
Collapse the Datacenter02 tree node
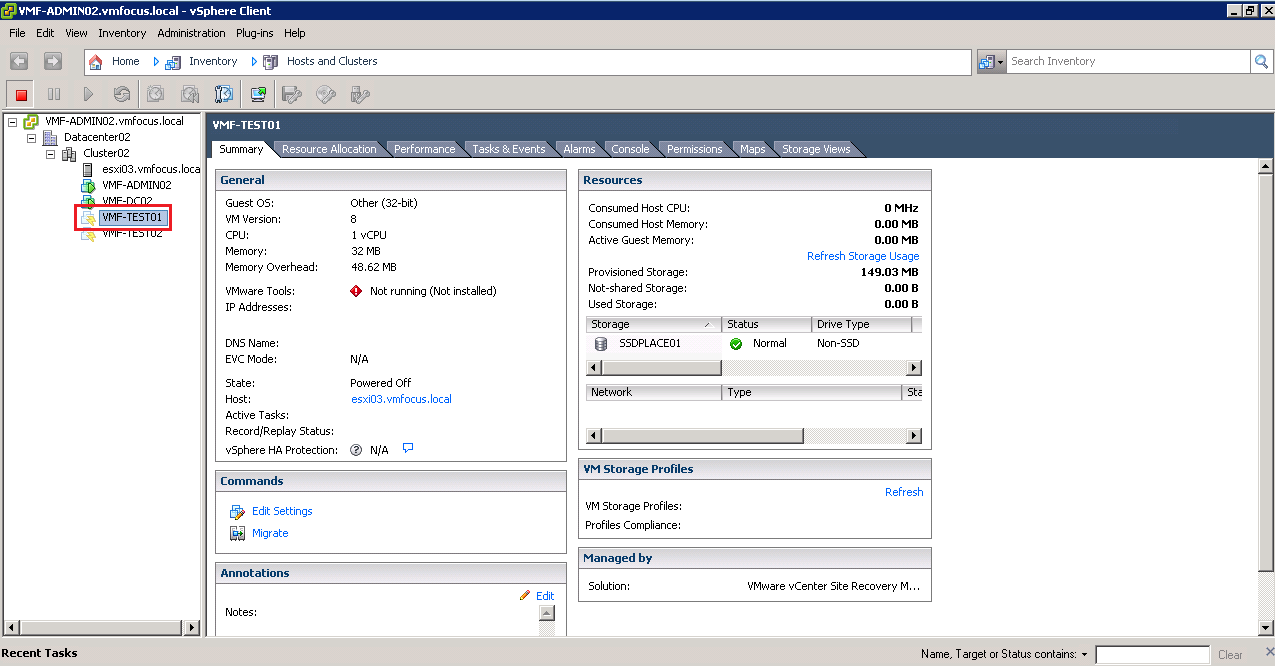tap(31, 138)
